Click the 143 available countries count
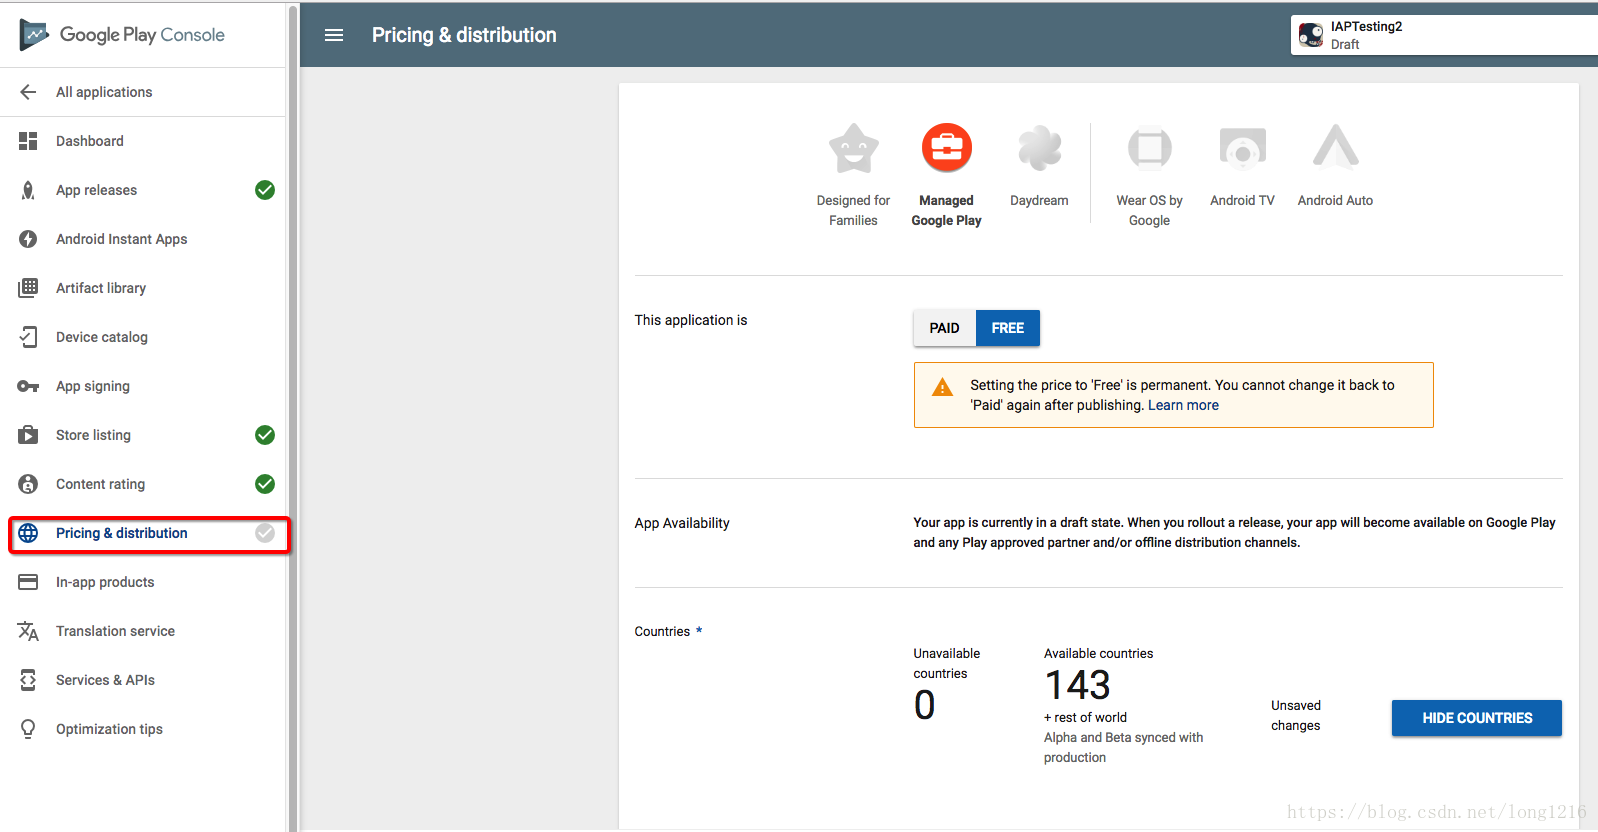Screen dimensions: 1598x832 (x=1077, y=685)
